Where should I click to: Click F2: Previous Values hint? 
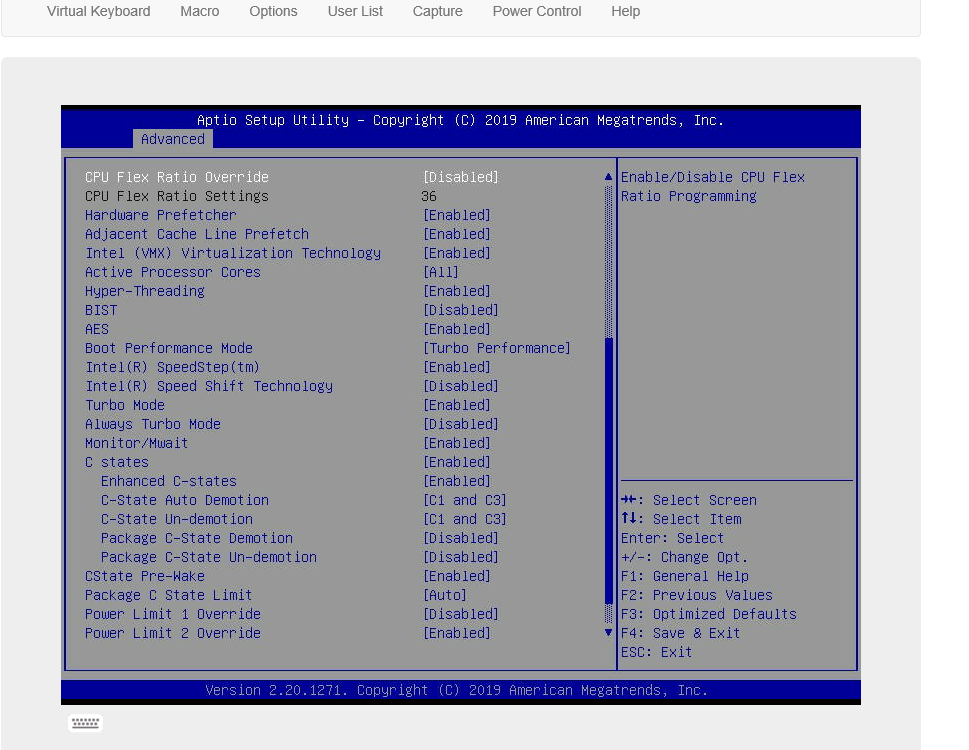click(696, 595)
